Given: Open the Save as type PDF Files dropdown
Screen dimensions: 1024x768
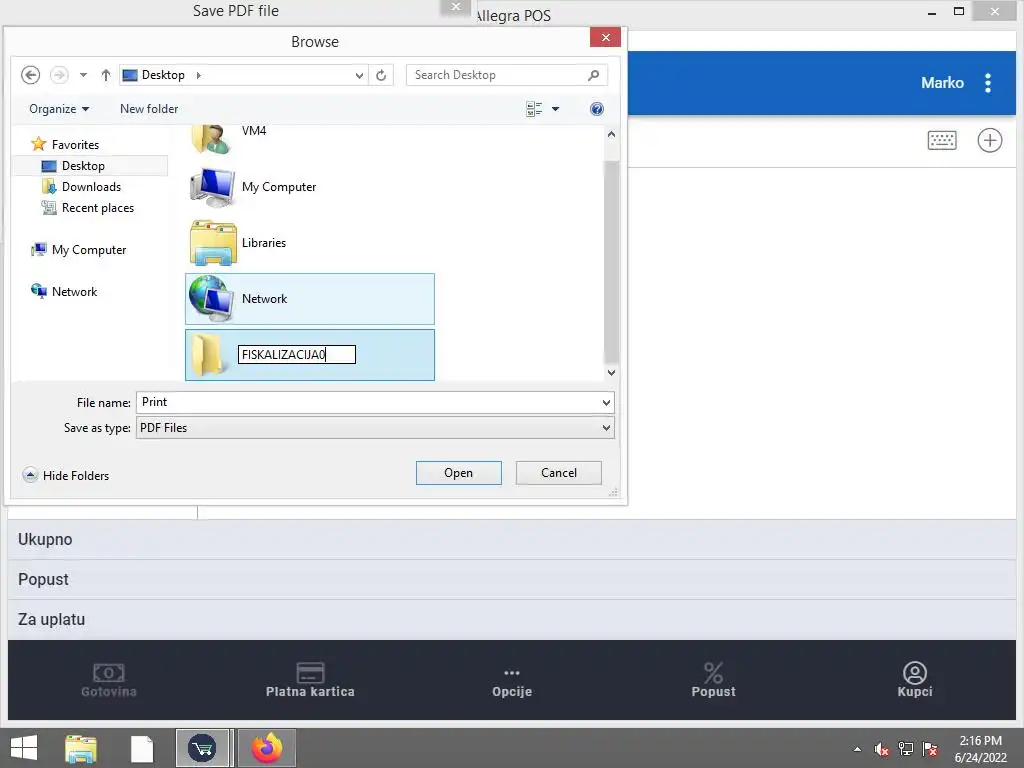Looking at the screenshot, I should tap(375, 428).
